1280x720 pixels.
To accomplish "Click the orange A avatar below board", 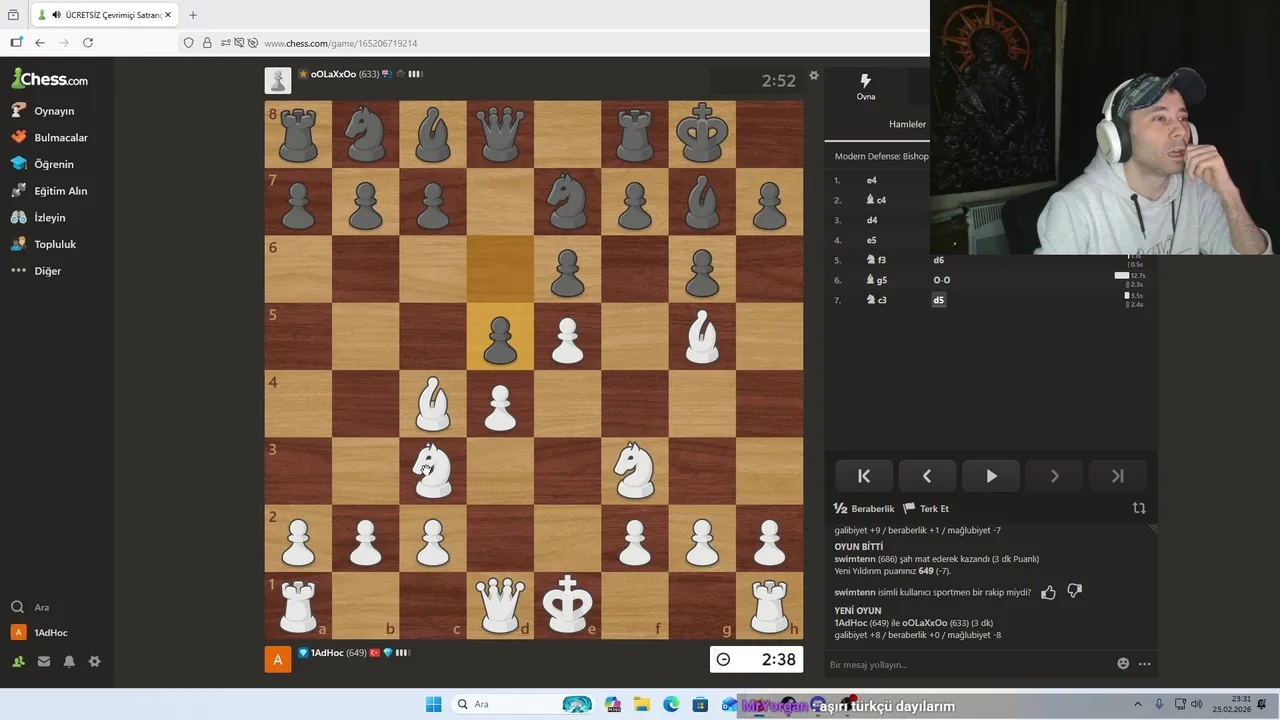I will point(278,659).
